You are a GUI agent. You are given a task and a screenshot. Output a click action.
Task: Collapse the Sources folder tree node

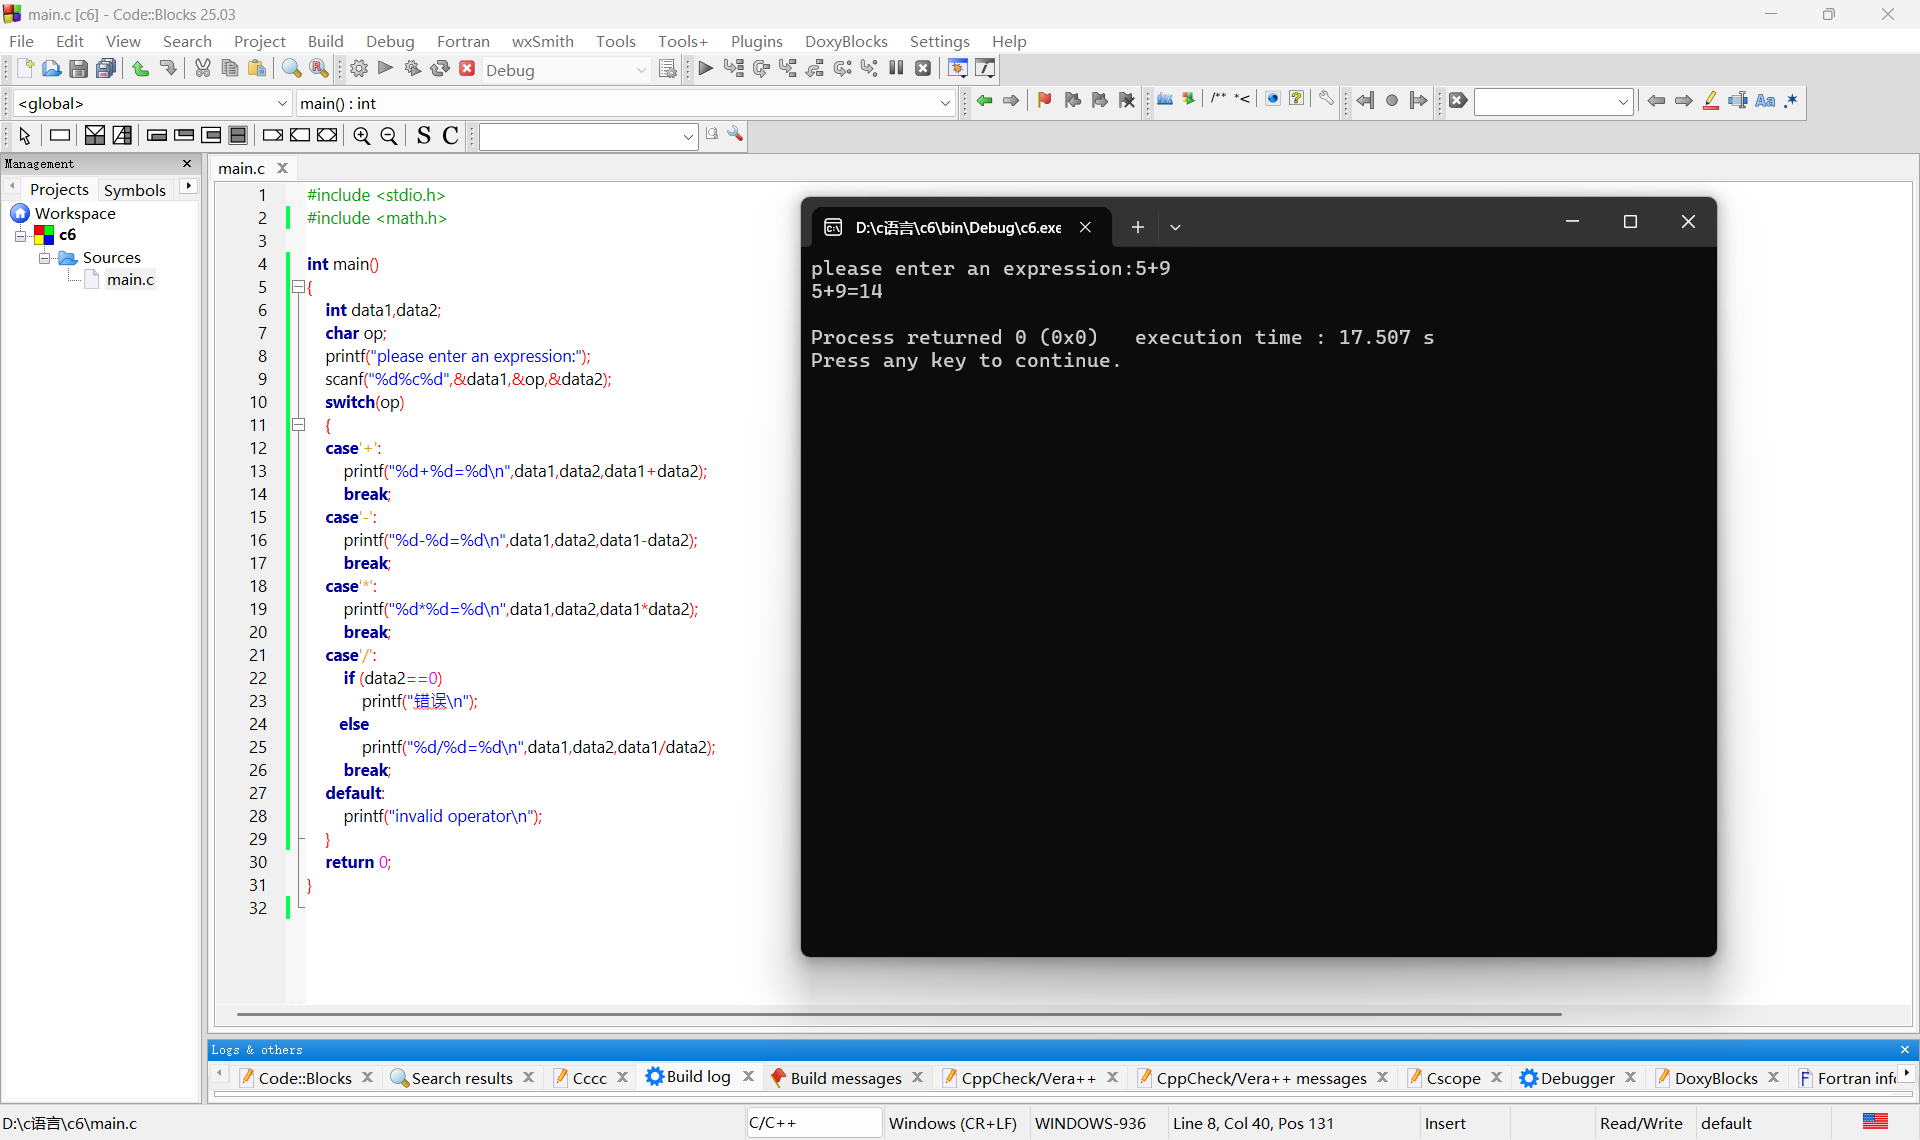point(44,258)
